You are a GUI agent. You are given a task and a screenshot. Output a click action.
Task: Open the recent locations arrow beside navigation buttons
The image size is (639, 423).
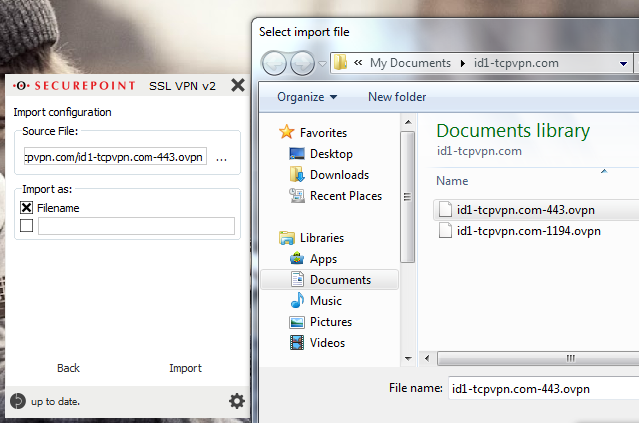point(322,64)
